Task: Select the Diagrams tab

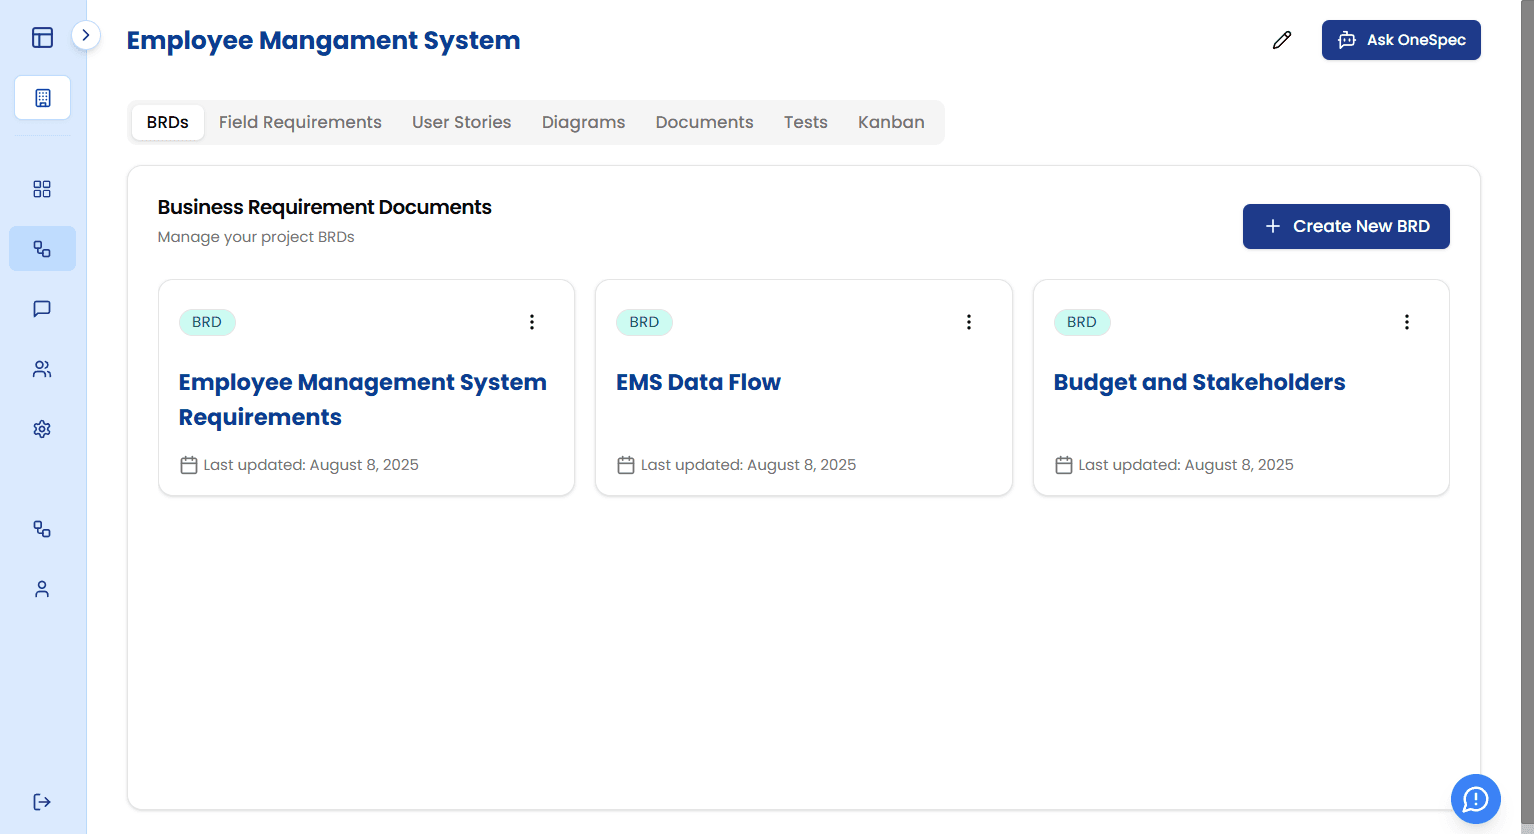Action: pos(583,121)
